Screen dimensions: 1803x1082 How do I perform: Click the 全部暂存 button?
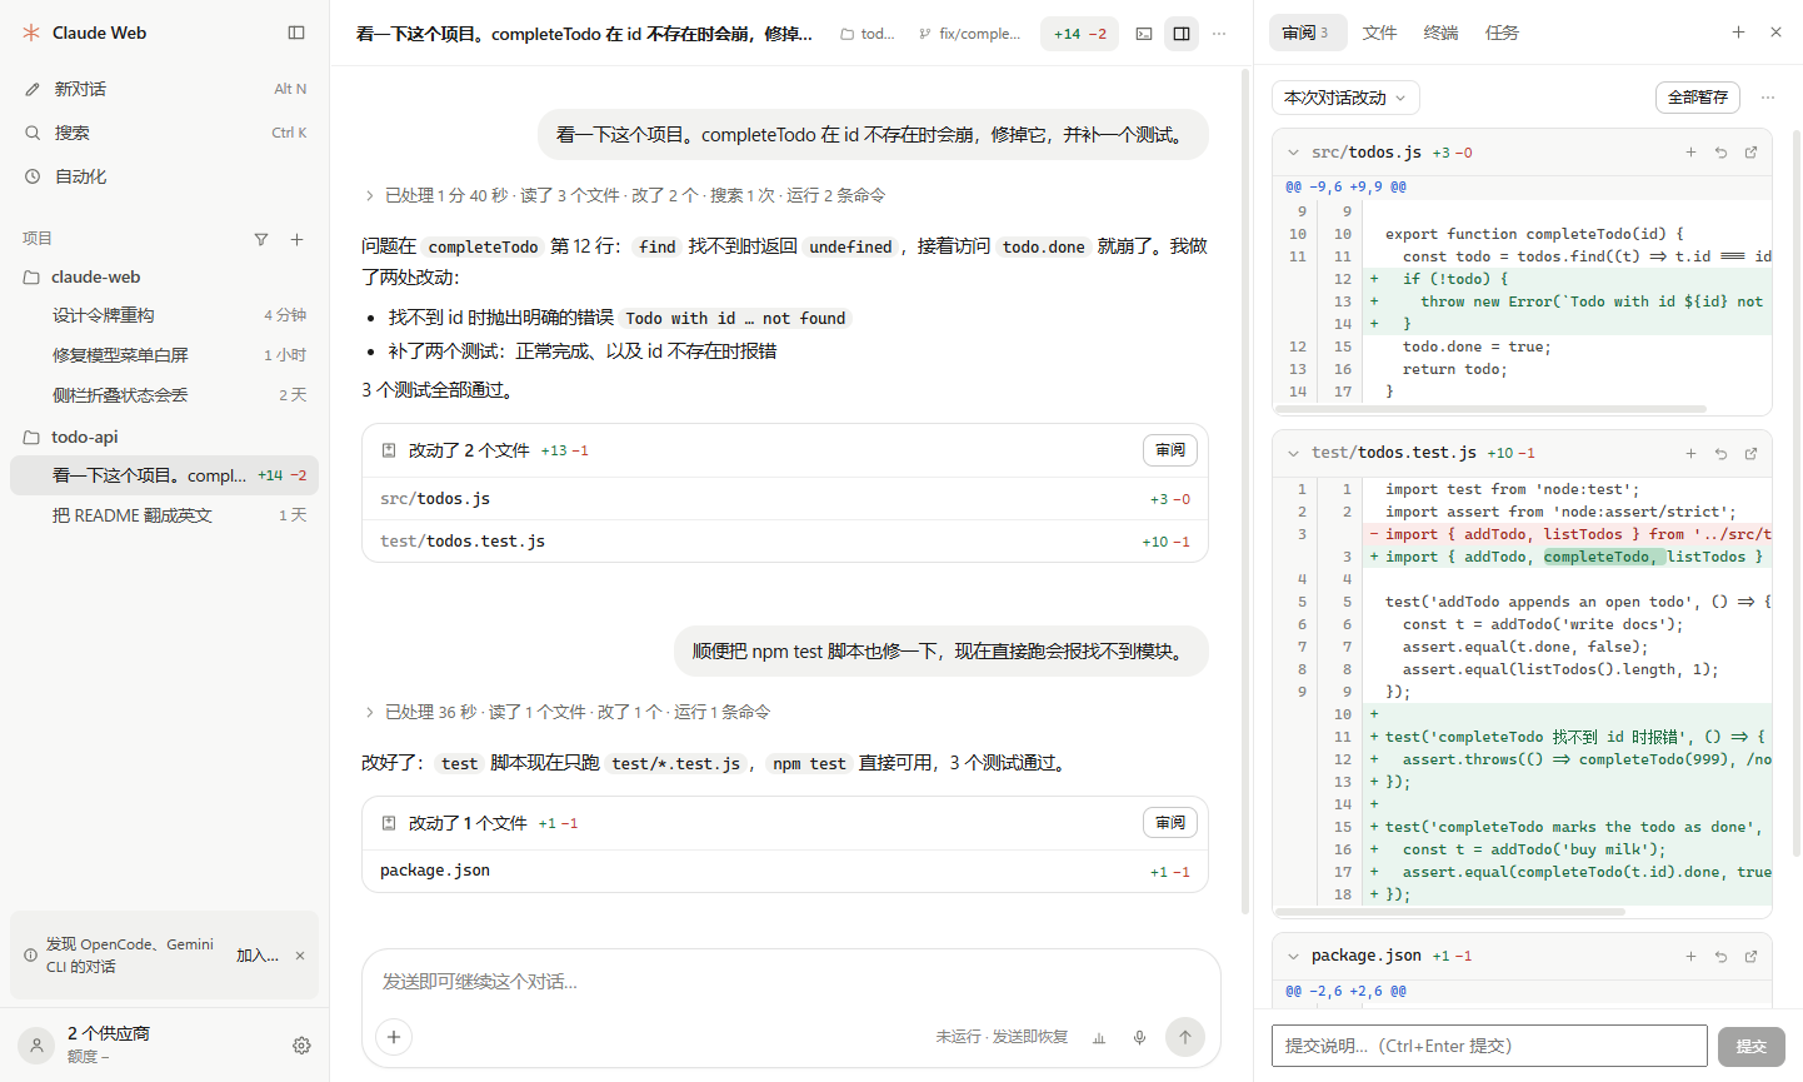(x=1697, y=98)
